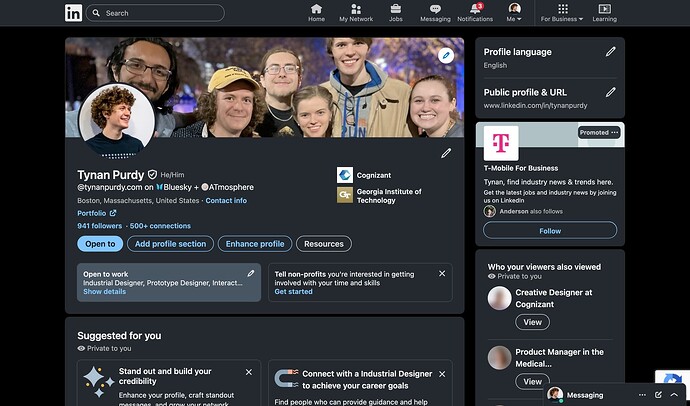This screenshot has width=690, height=406.
Task: Edit Public profile & URL pencil
Action: 610,92
